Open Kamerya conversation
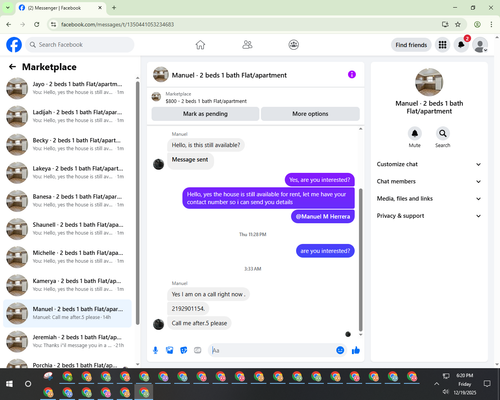Image resolution: width=500 pixels, height=400 pixels. click(x=67, y=285)
